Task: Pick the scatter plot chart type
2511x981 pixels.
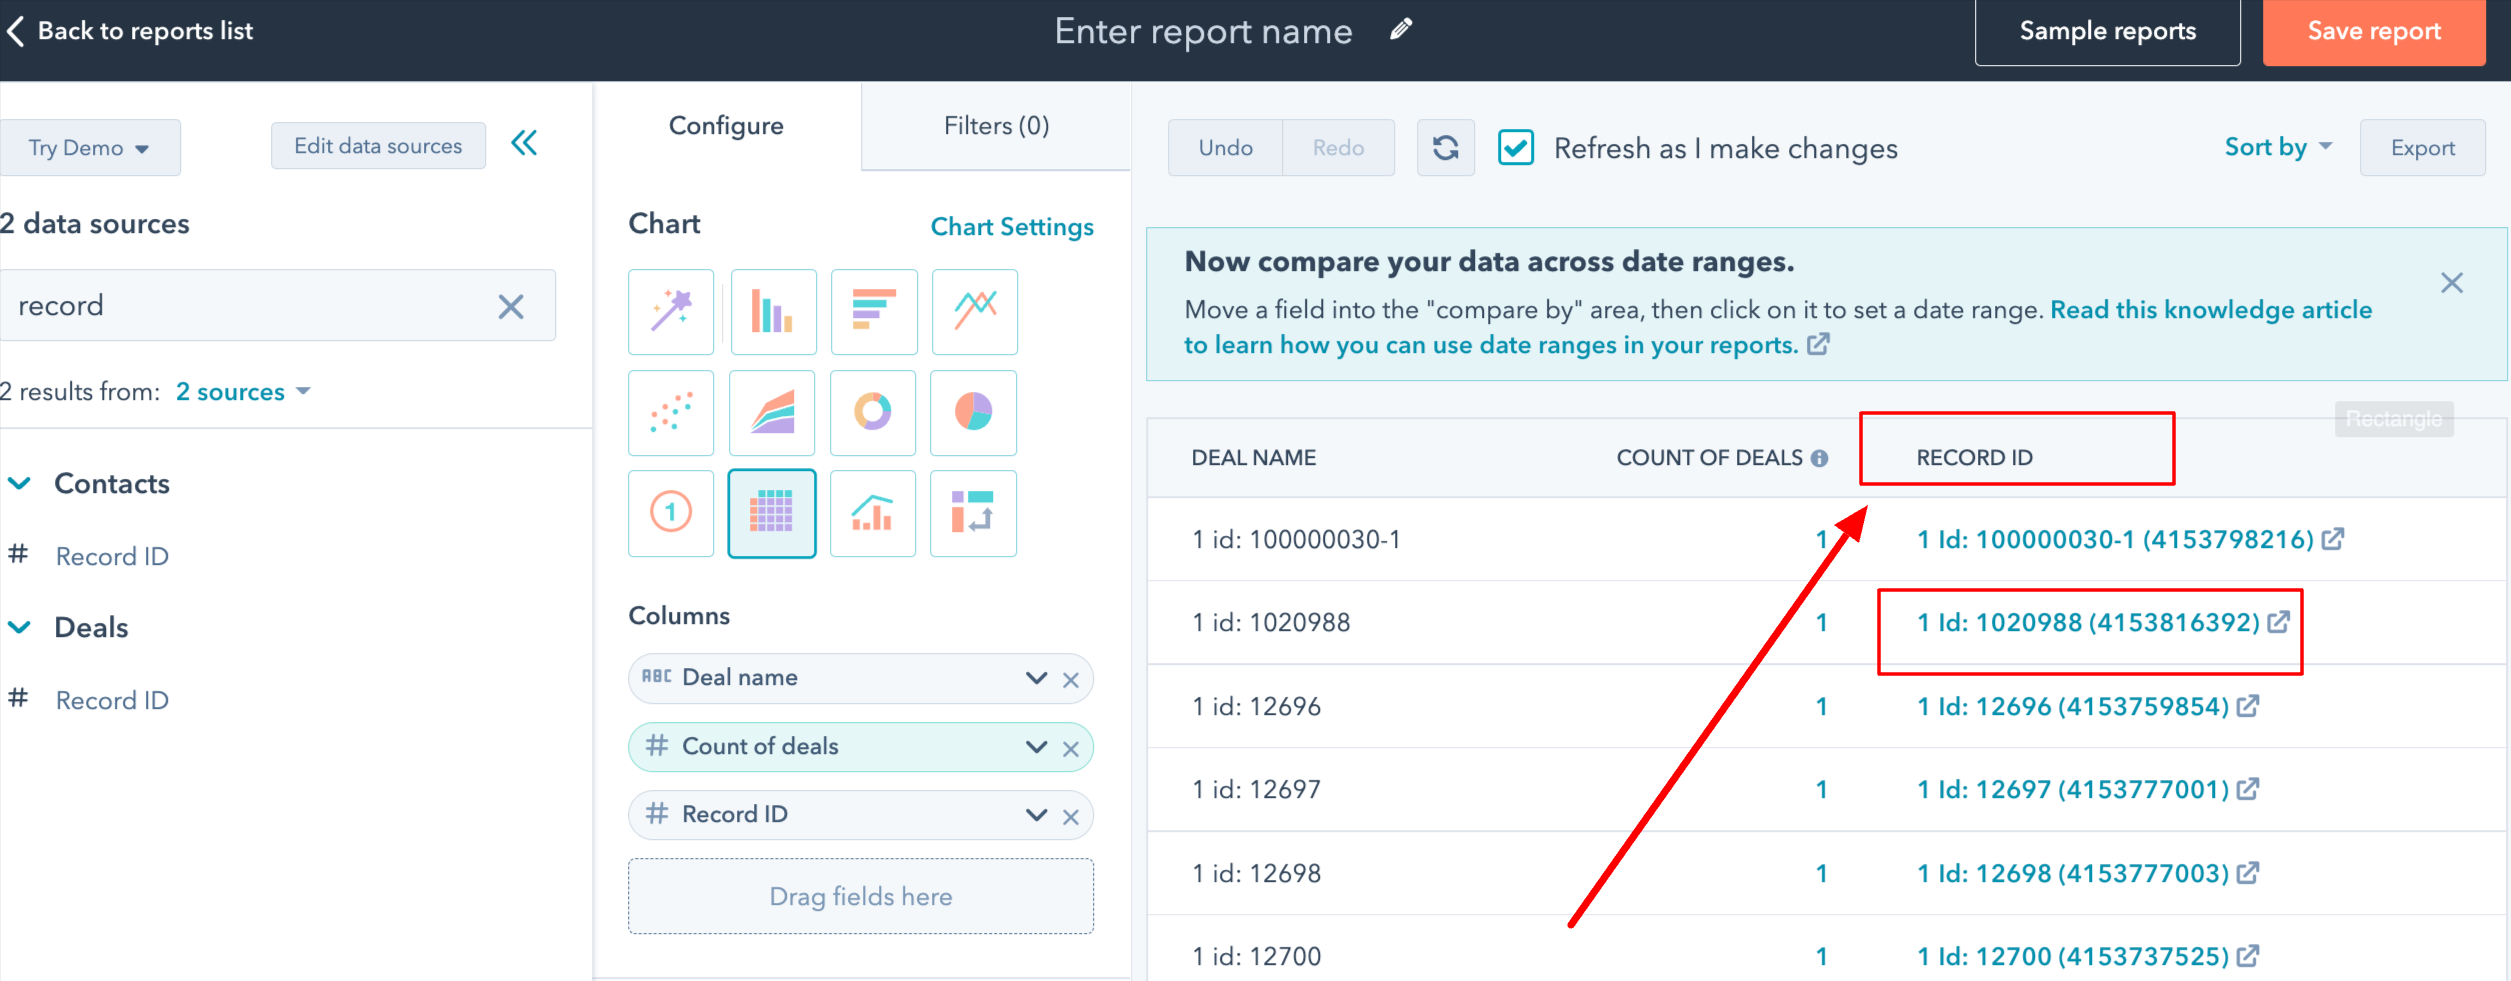Action: tap(670, 412)
